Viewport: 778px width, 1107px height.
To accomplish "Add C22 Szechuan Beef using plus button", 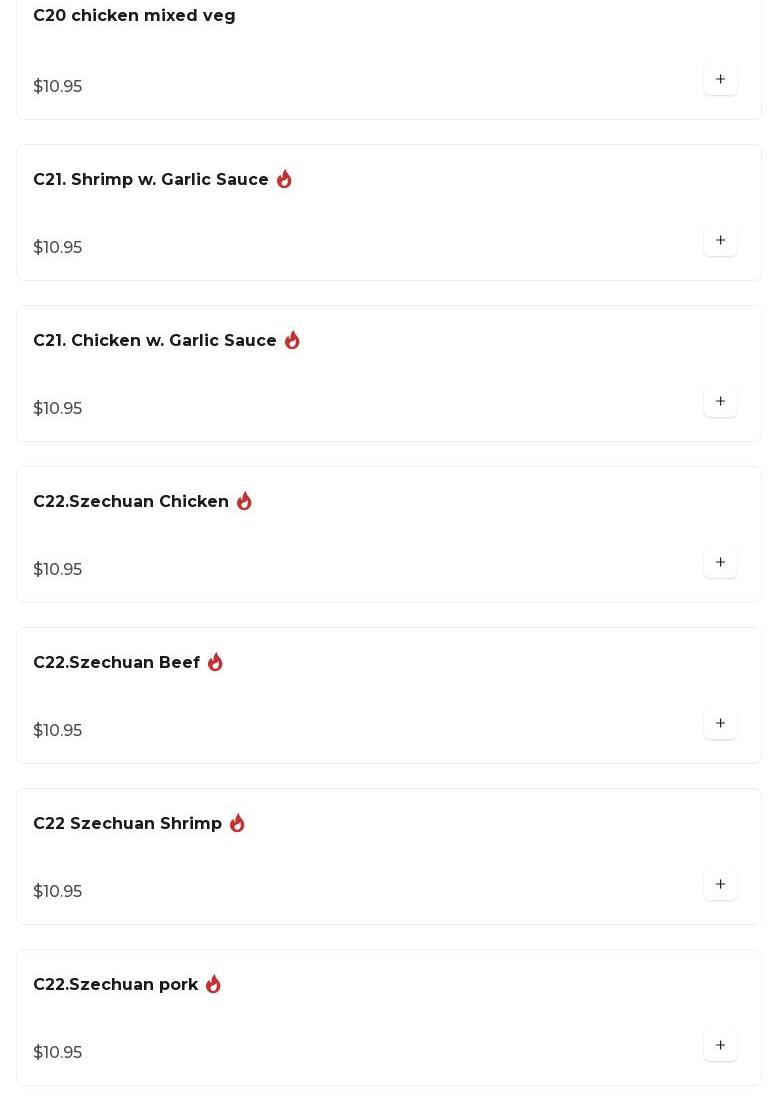I will click(720, 723).
